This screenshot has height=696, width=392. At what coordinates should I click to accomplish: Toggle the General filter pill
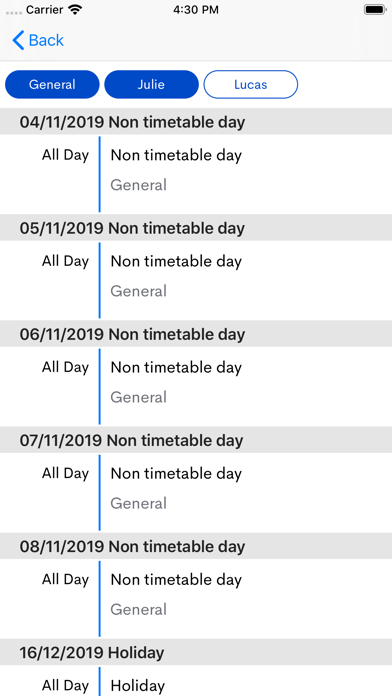point(52,84)
